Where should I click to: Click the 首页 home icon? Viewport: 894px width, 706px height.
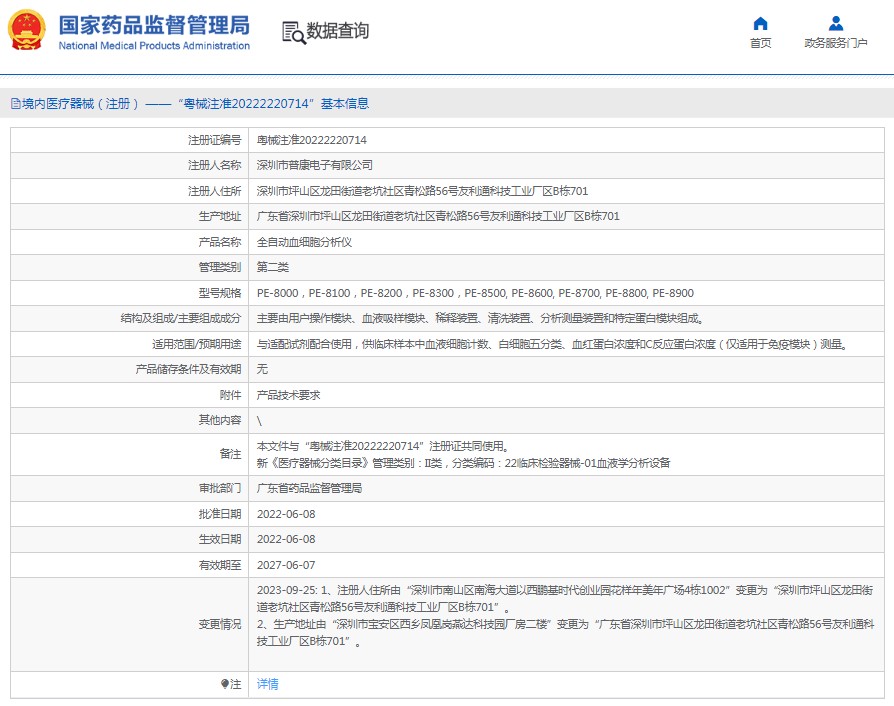pyautogui.click(x=760, y=23)
